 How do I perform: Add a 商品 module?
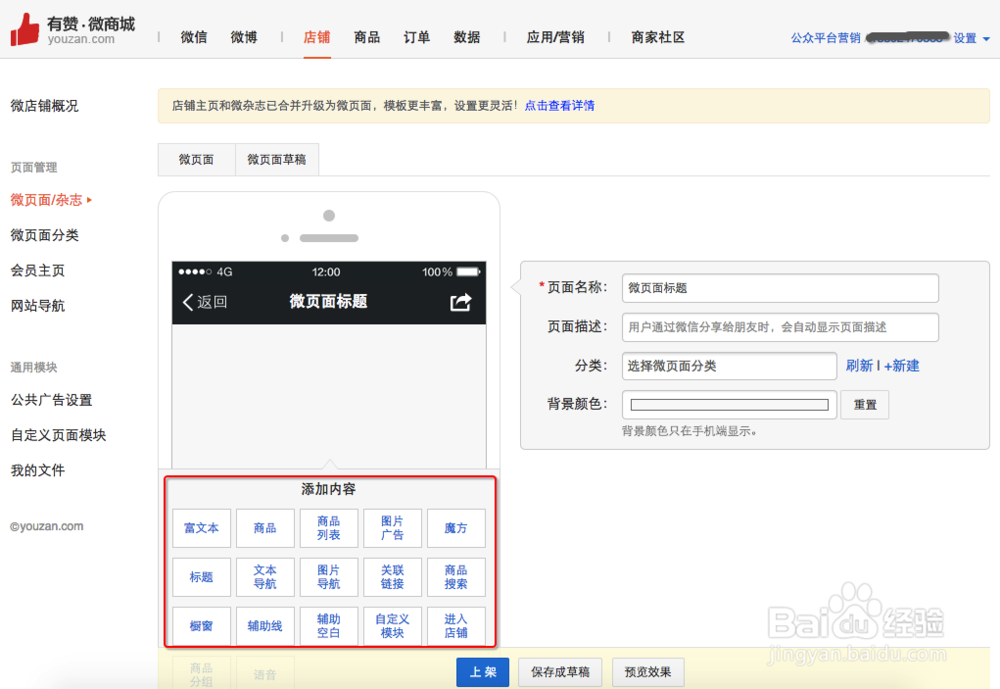coord(265,528)
